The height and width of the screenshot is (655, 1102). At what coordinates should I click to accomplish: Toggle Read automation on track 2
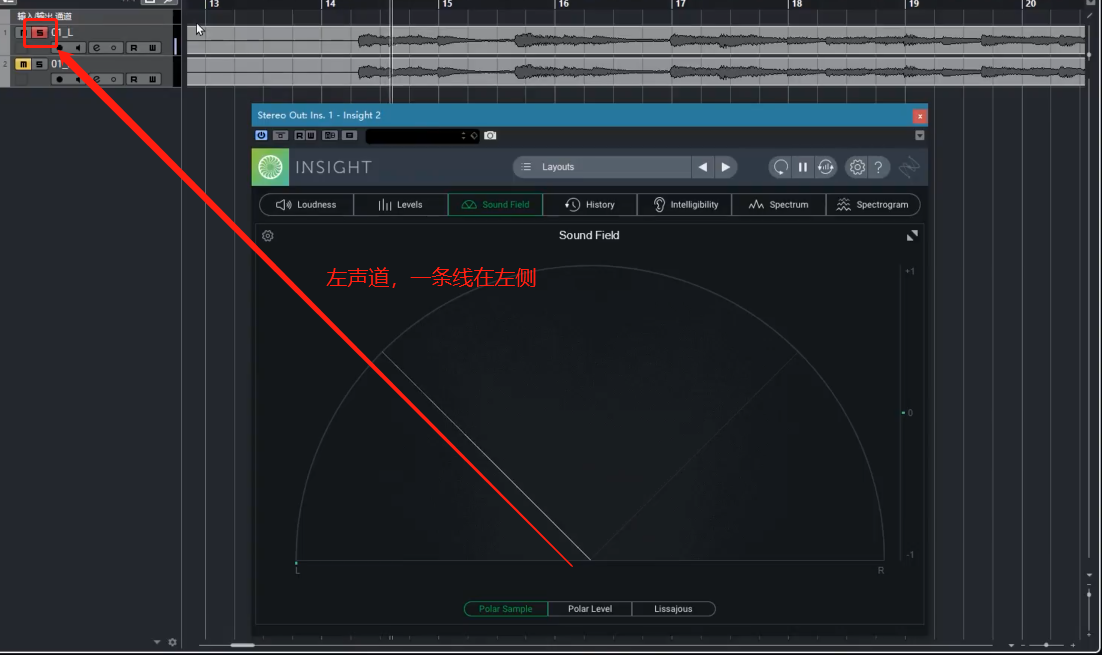coord(134,79)
